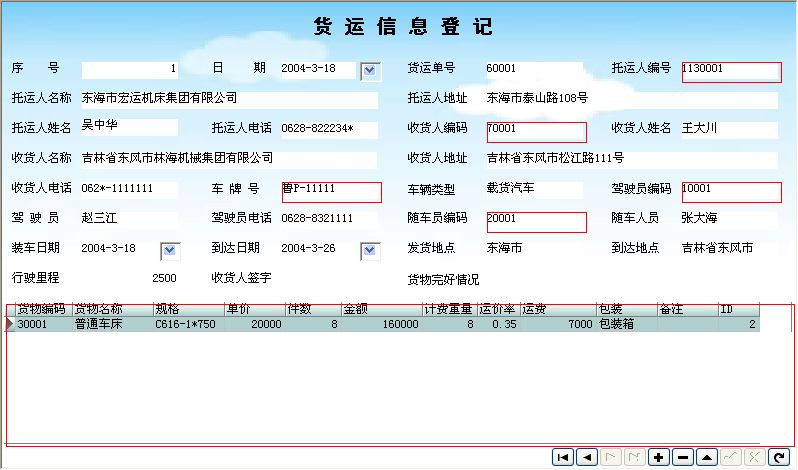The height and width of the screenshot is (470, 798).
Task: Click the 货物名称 column header
Action: tap(112, 310)
